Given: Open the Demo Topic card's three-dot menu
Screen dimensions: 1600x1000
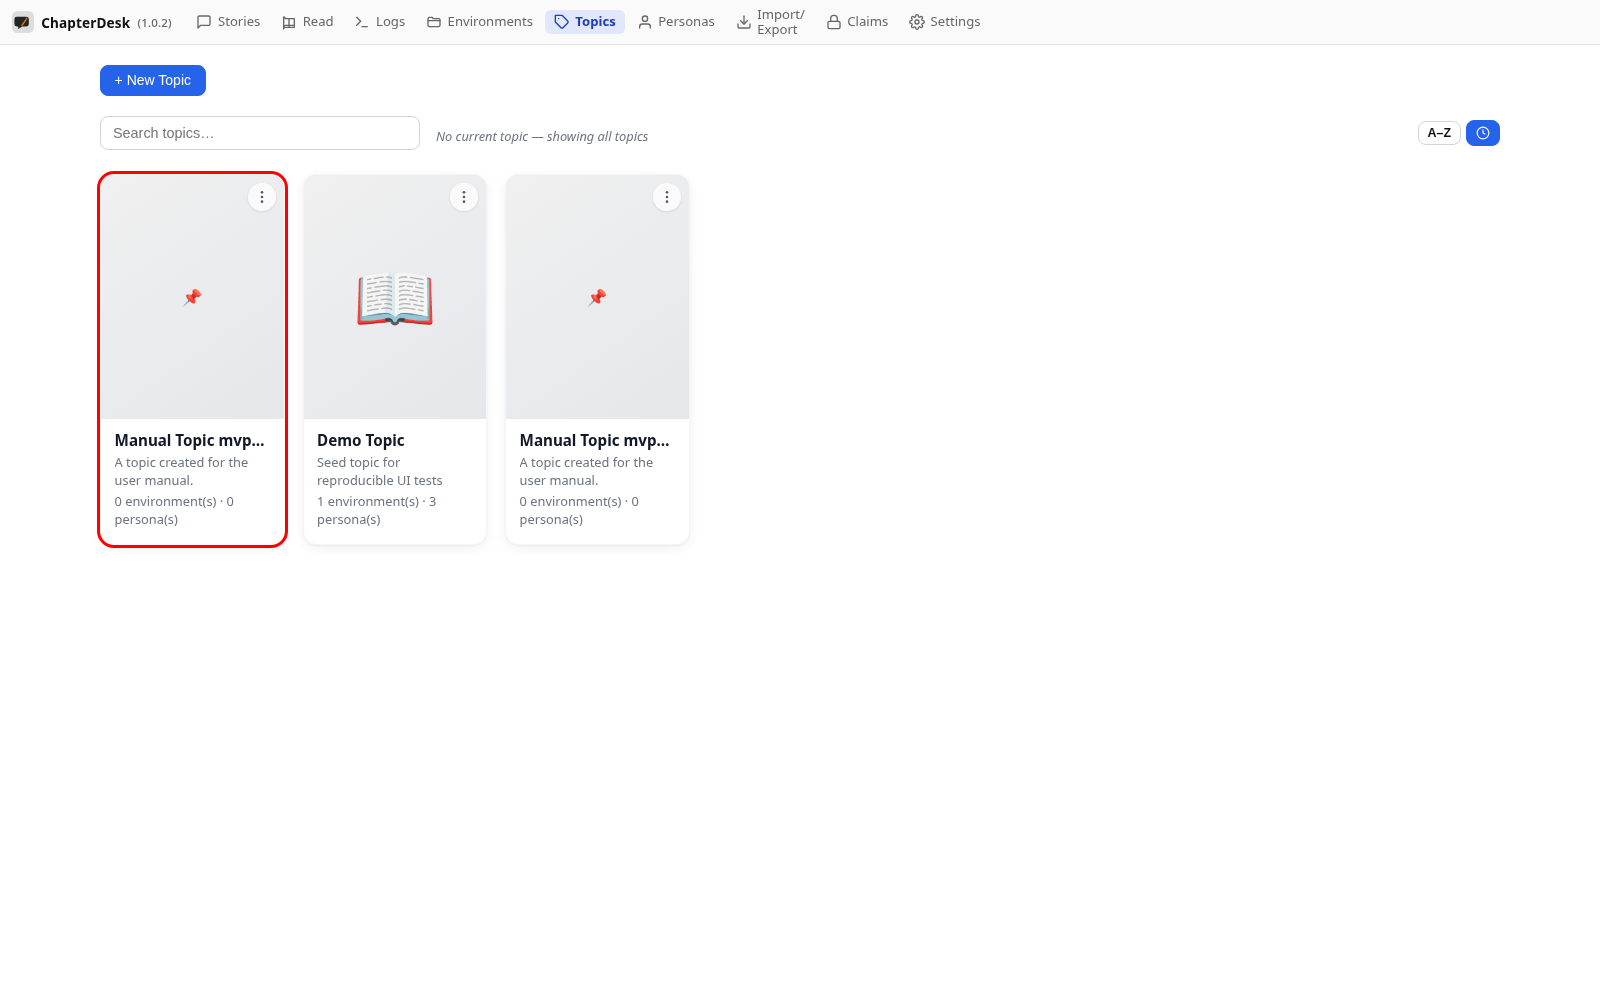Looking at the screenshot, I should [464, 197].
